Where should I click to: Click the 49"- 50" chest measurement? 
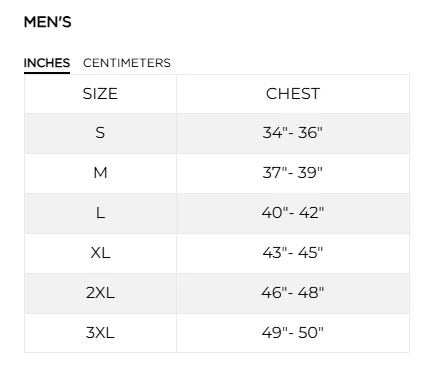(x=293, y=333)
